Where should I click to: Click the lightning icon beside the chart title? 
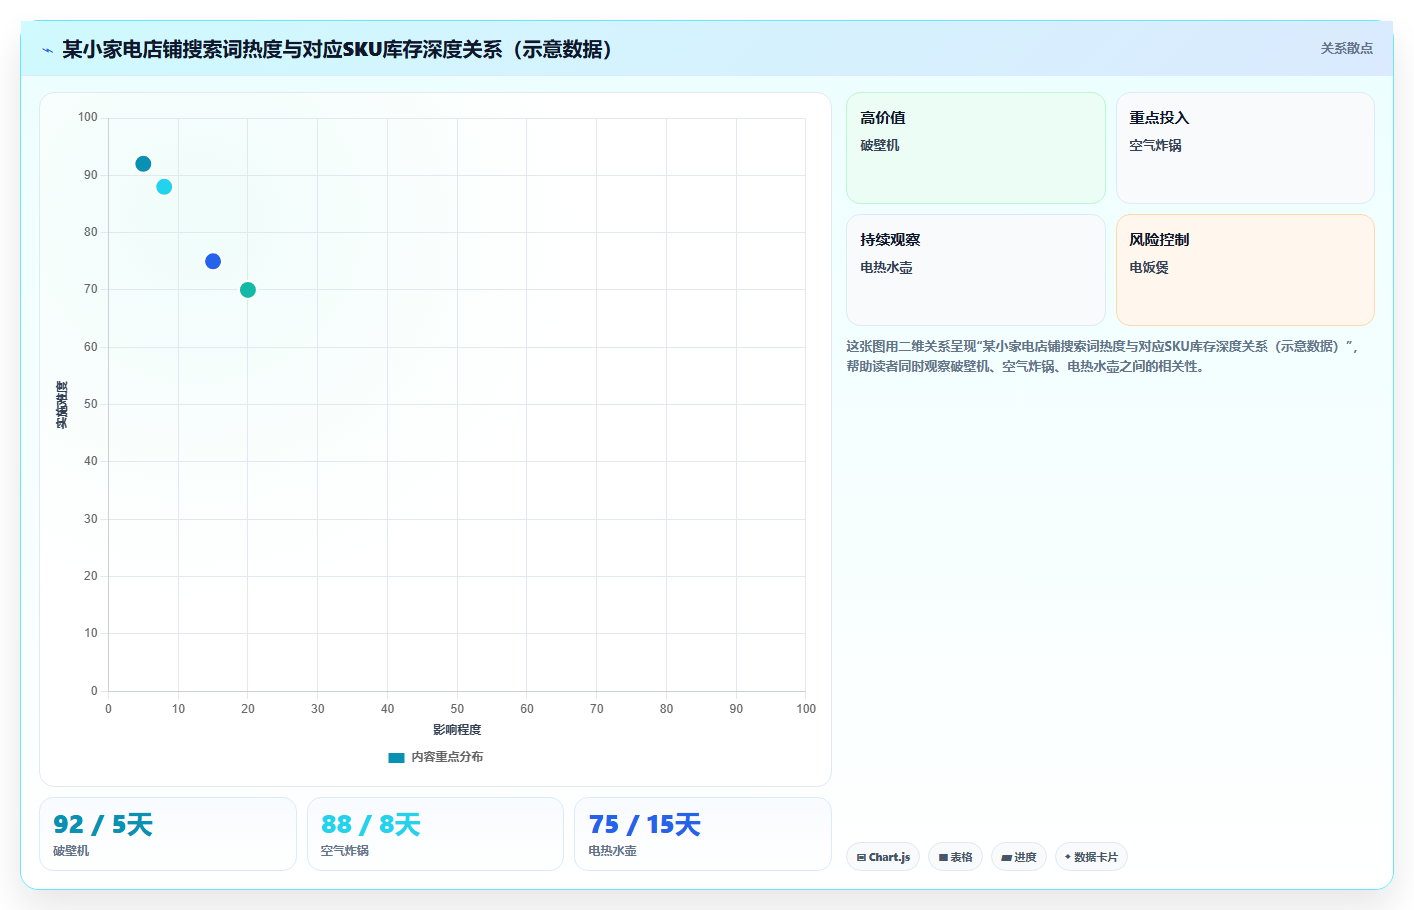[x=47, y=50]
